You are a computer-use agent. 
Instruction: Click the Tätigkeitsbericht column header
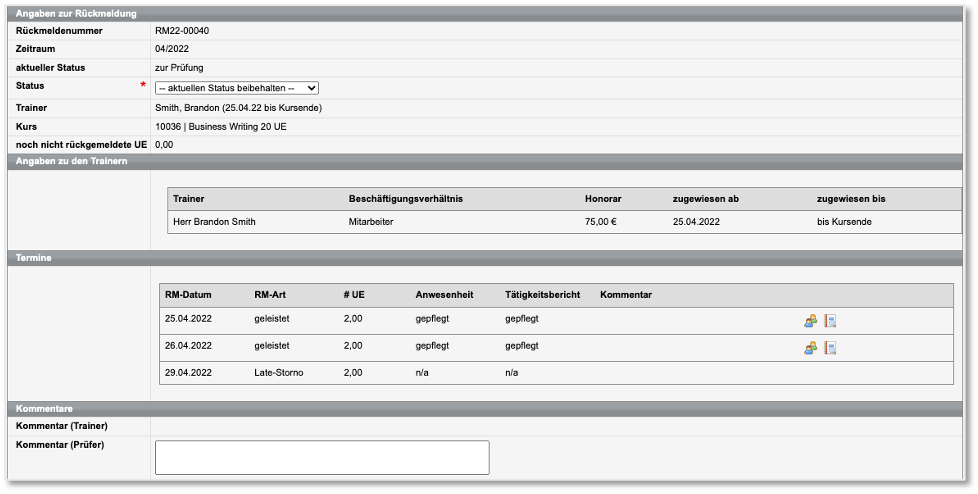[x=542, y=295]
